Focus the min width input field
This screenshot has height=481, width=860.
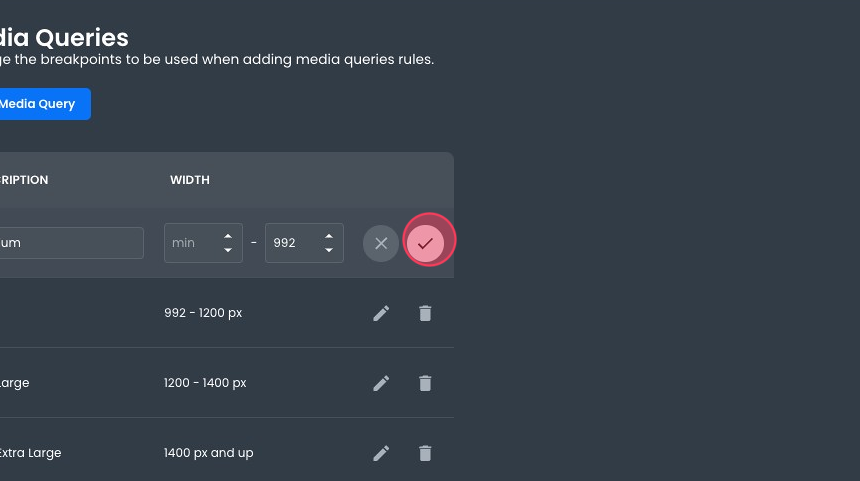192,243
